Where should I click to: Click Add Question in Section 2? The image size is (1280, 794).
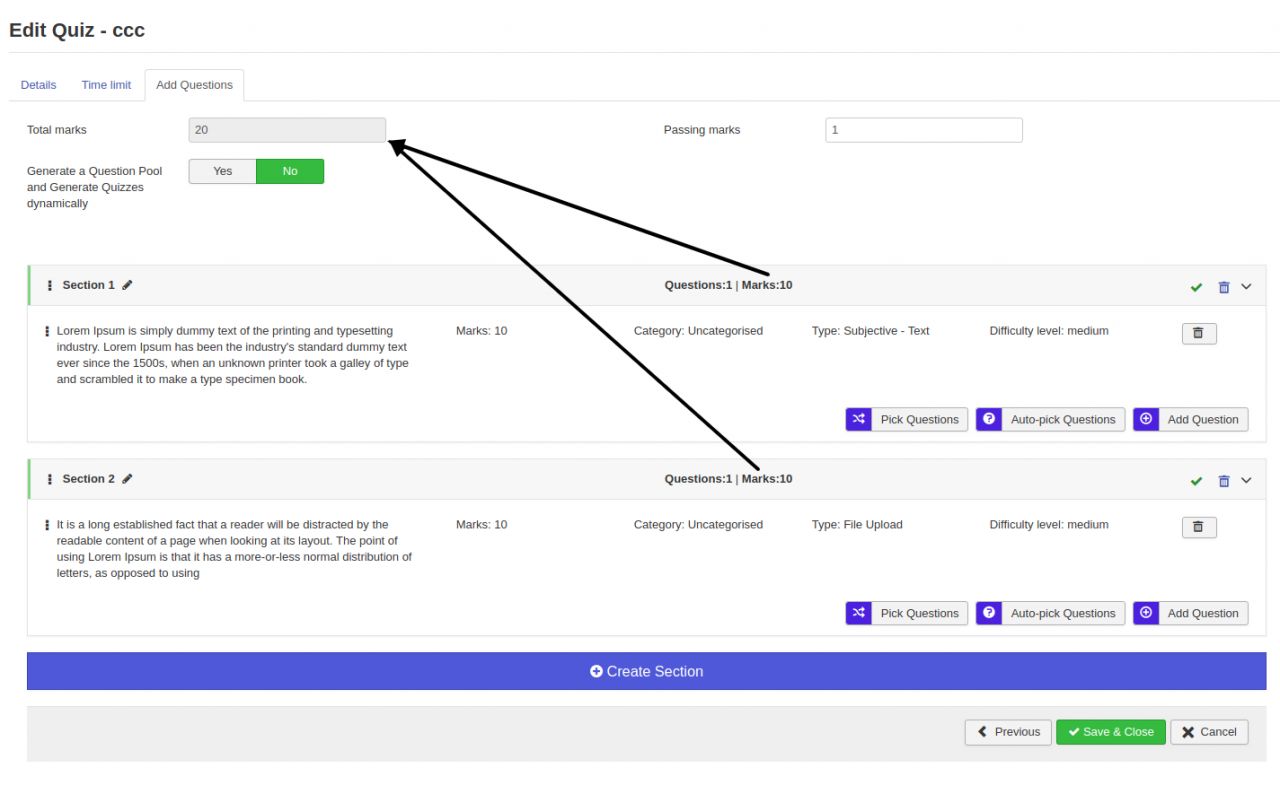click(1190, 613)
